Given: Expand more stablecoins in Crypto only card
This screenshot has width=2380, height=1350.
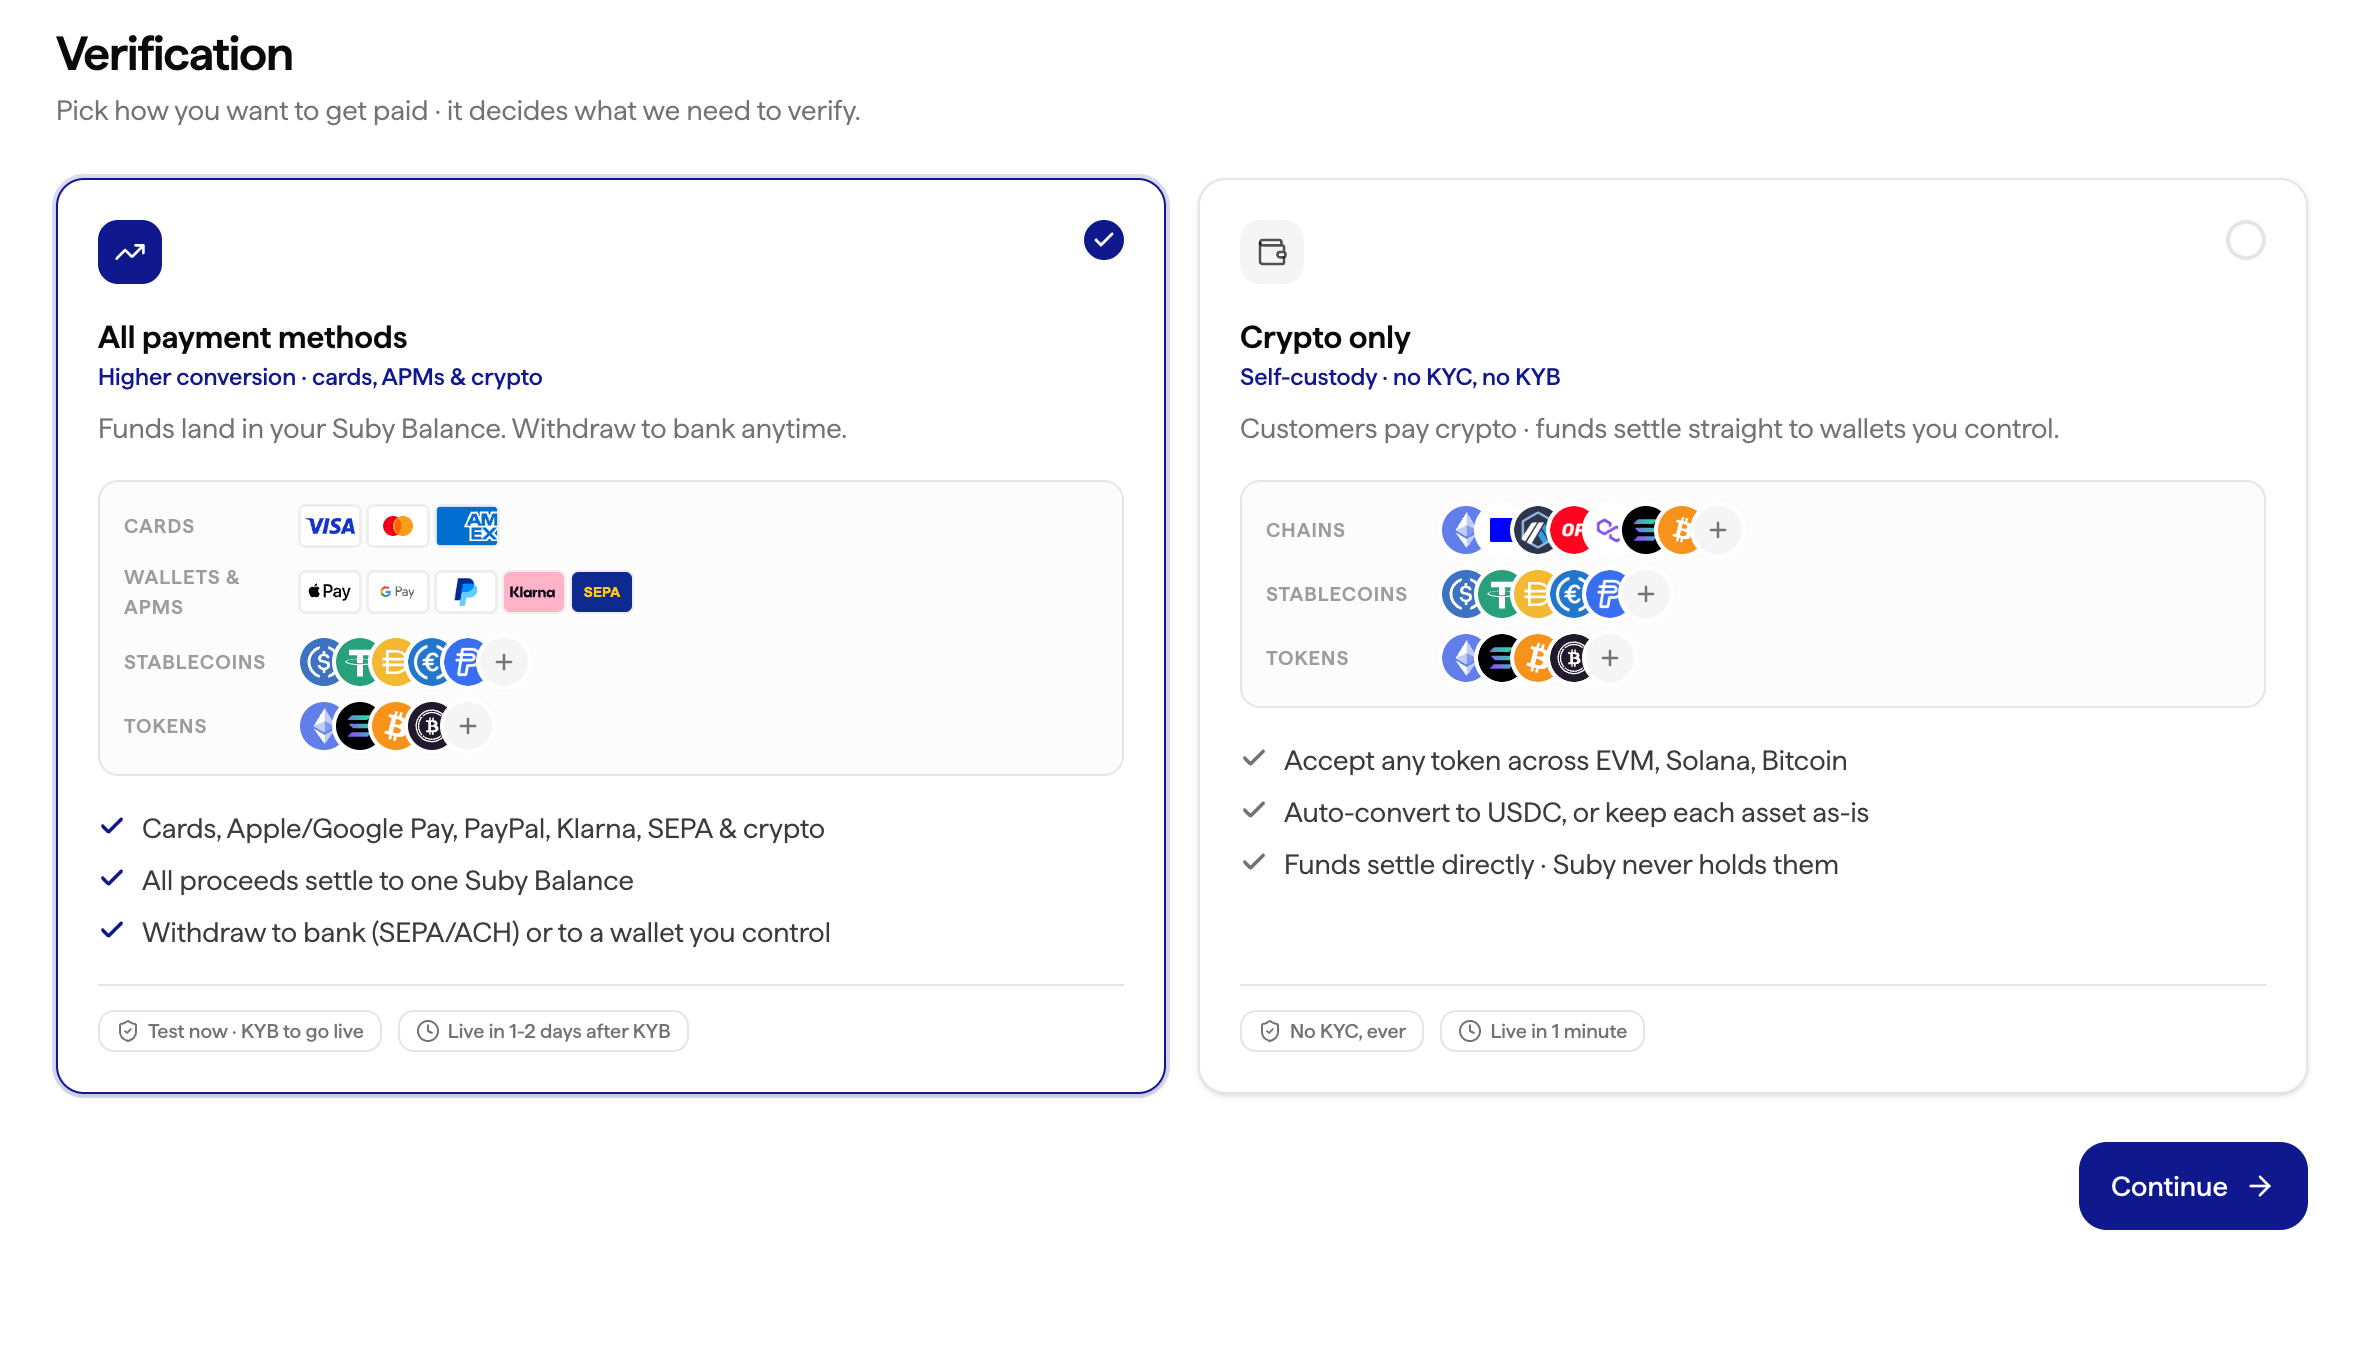Looking at the screenshot, I should pos(1646,594).
